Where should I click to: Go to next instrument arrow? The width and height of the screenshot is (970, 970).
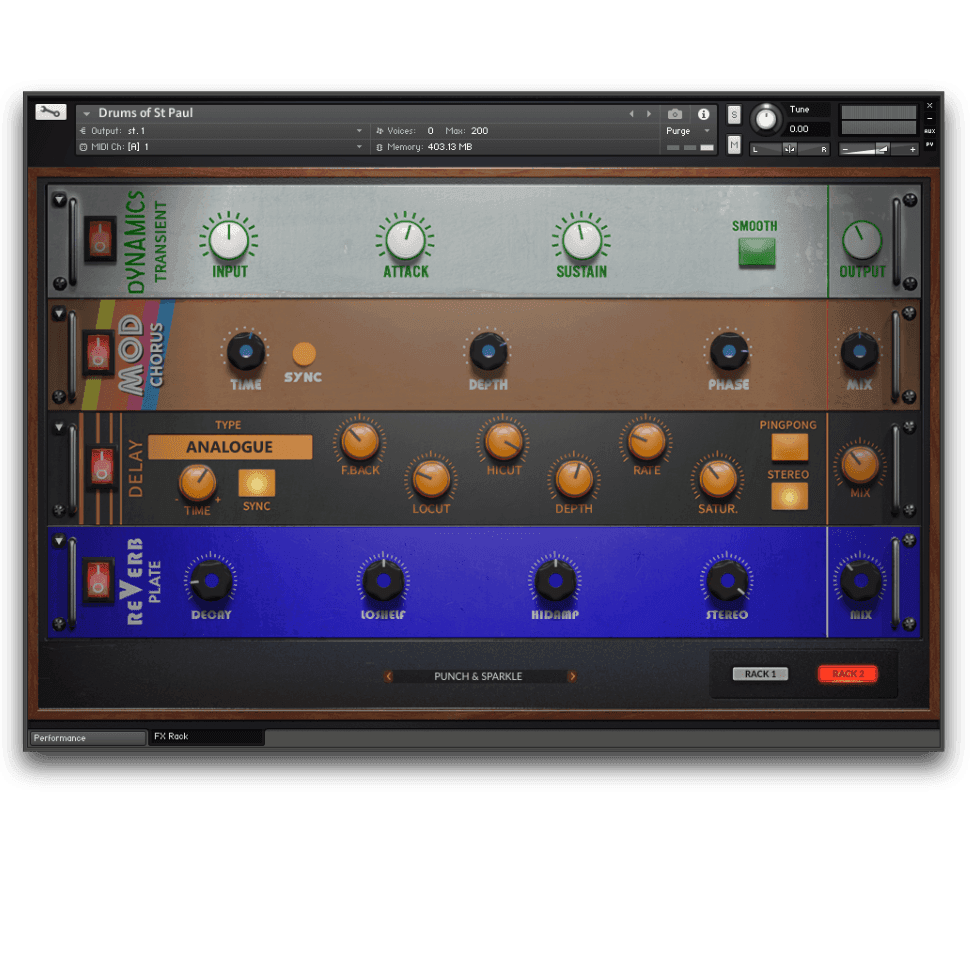pyautogui.click(x=649, y=114)
